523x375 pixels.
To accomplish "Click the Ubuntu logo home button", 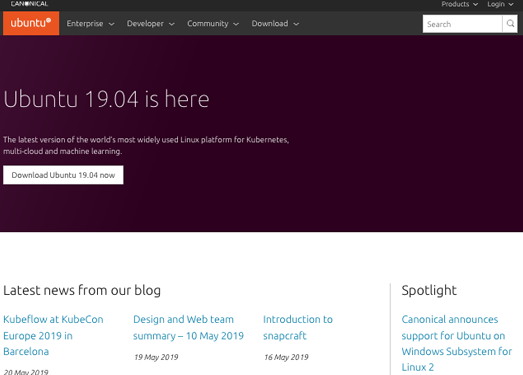I will (x=31, y=23).
